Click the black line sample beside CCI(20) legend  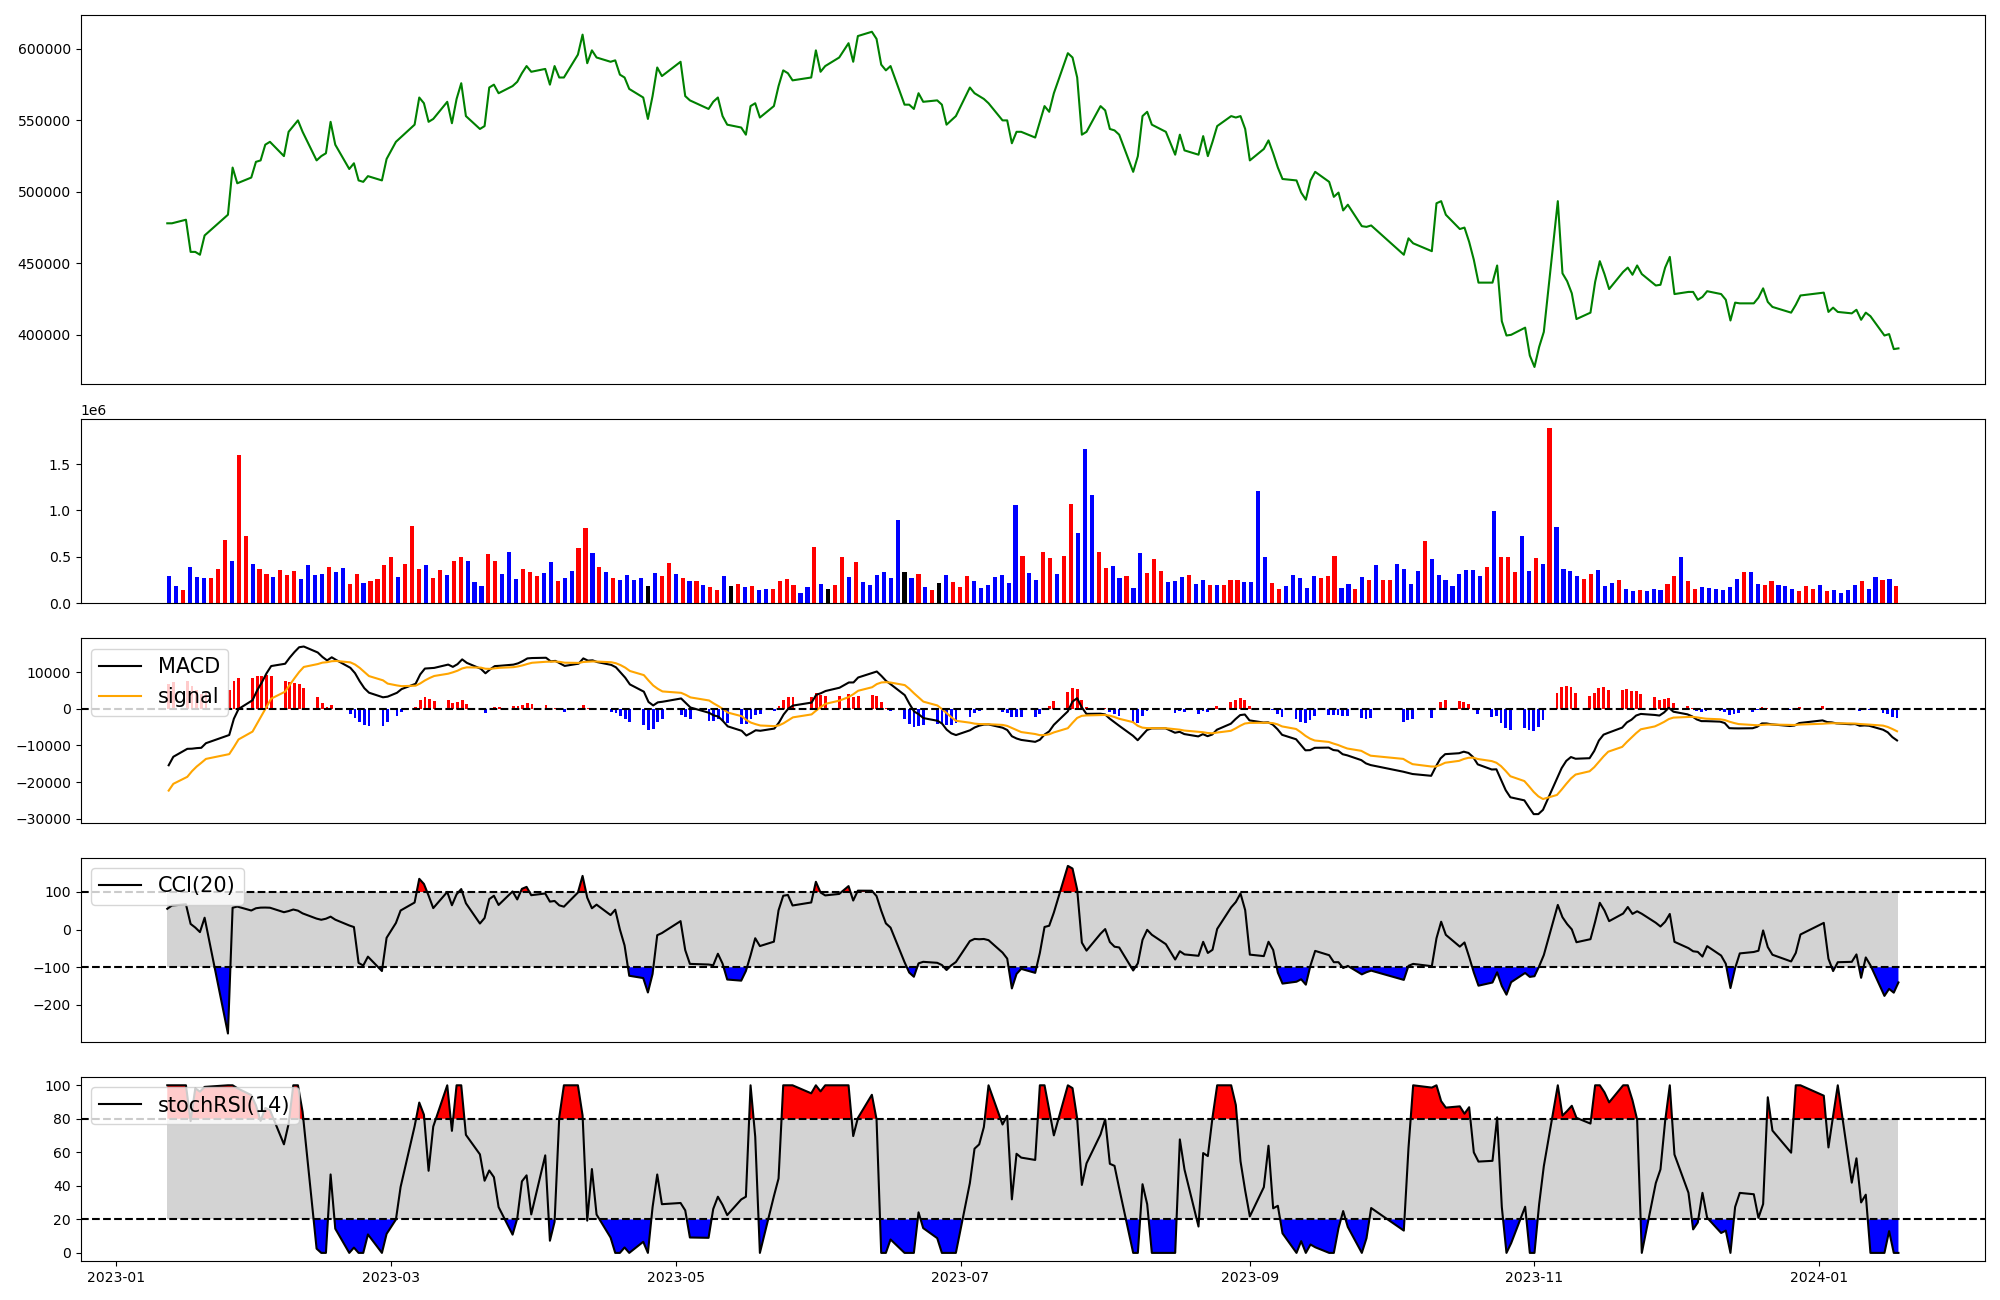(122, 886)
